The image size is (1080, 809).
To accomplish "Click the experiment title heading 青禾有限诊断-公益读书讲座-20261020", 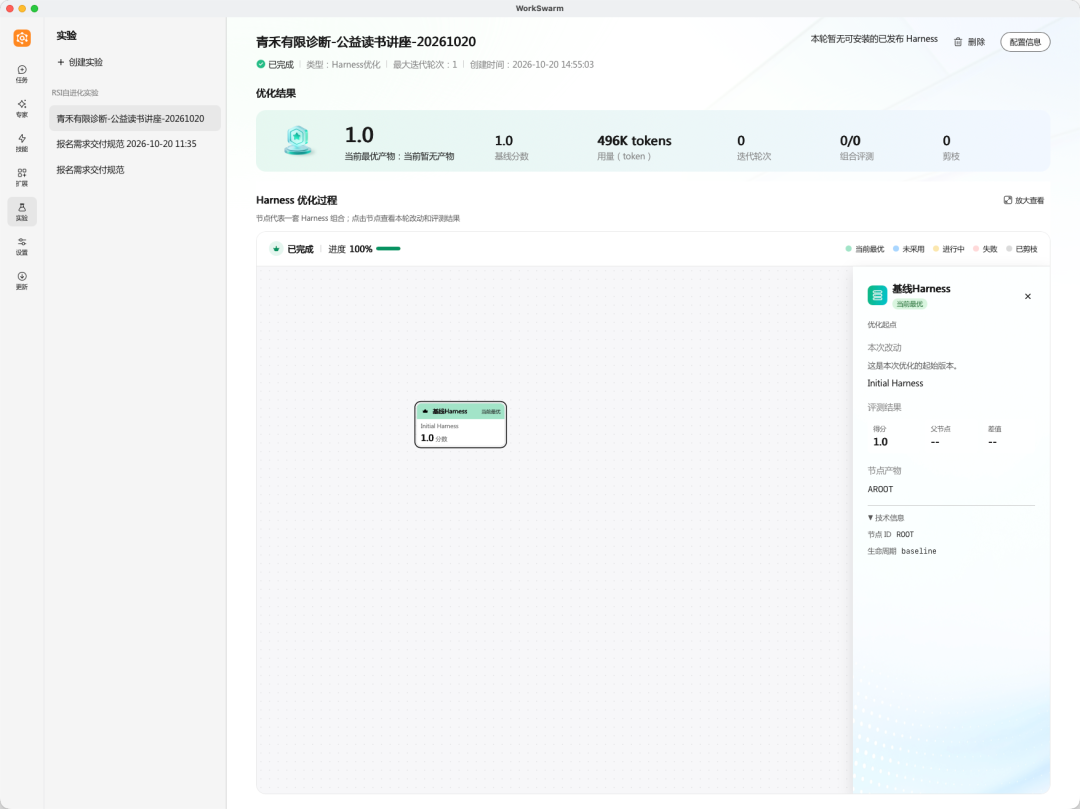I will pos(366,42).
